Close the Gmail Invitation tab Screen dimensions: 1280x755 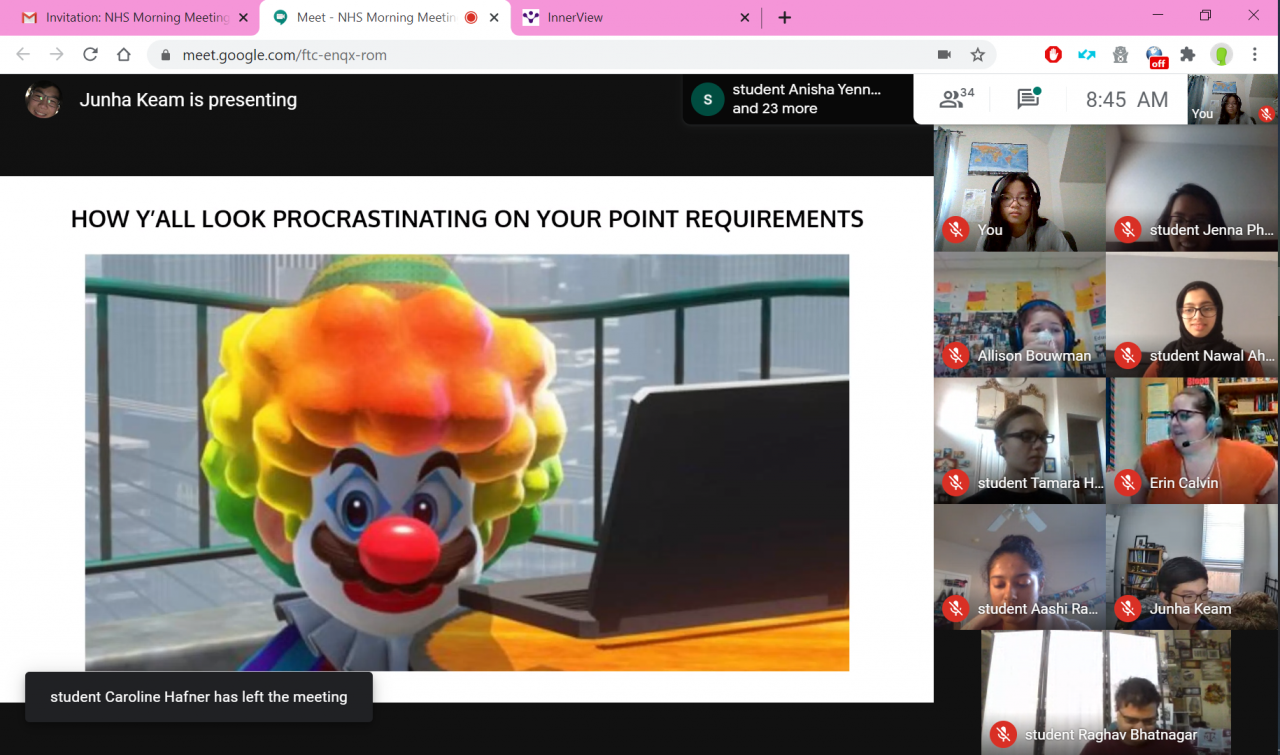point(243,17)
